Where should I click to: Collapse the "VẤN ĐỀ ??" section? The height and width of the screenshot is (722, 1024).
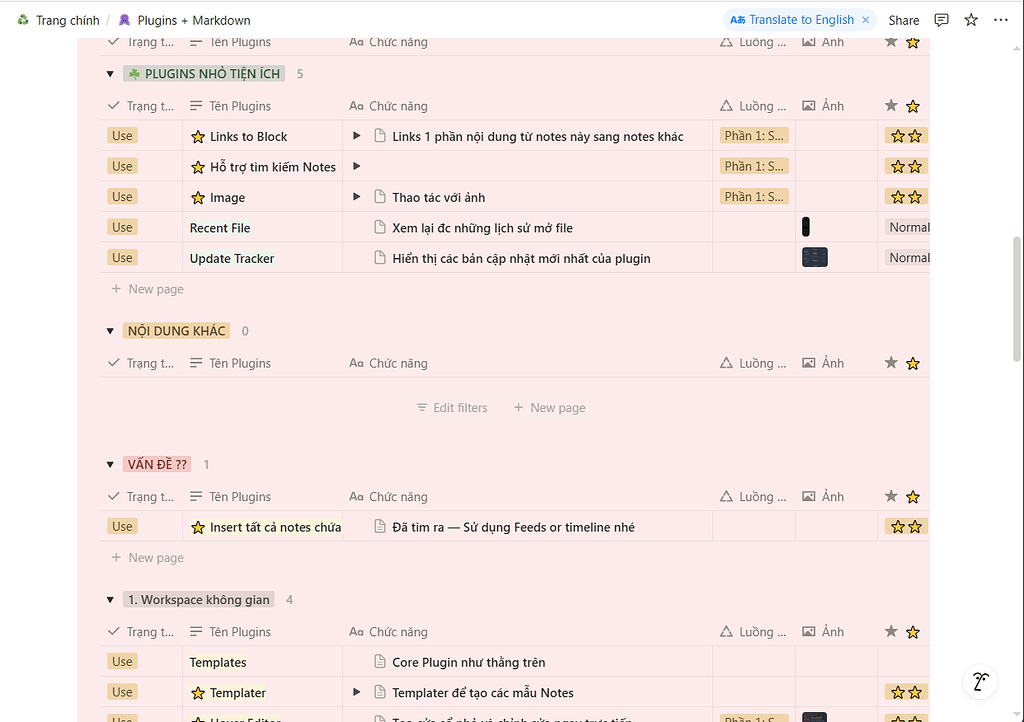pyautogui.click(x=110, y=463)
